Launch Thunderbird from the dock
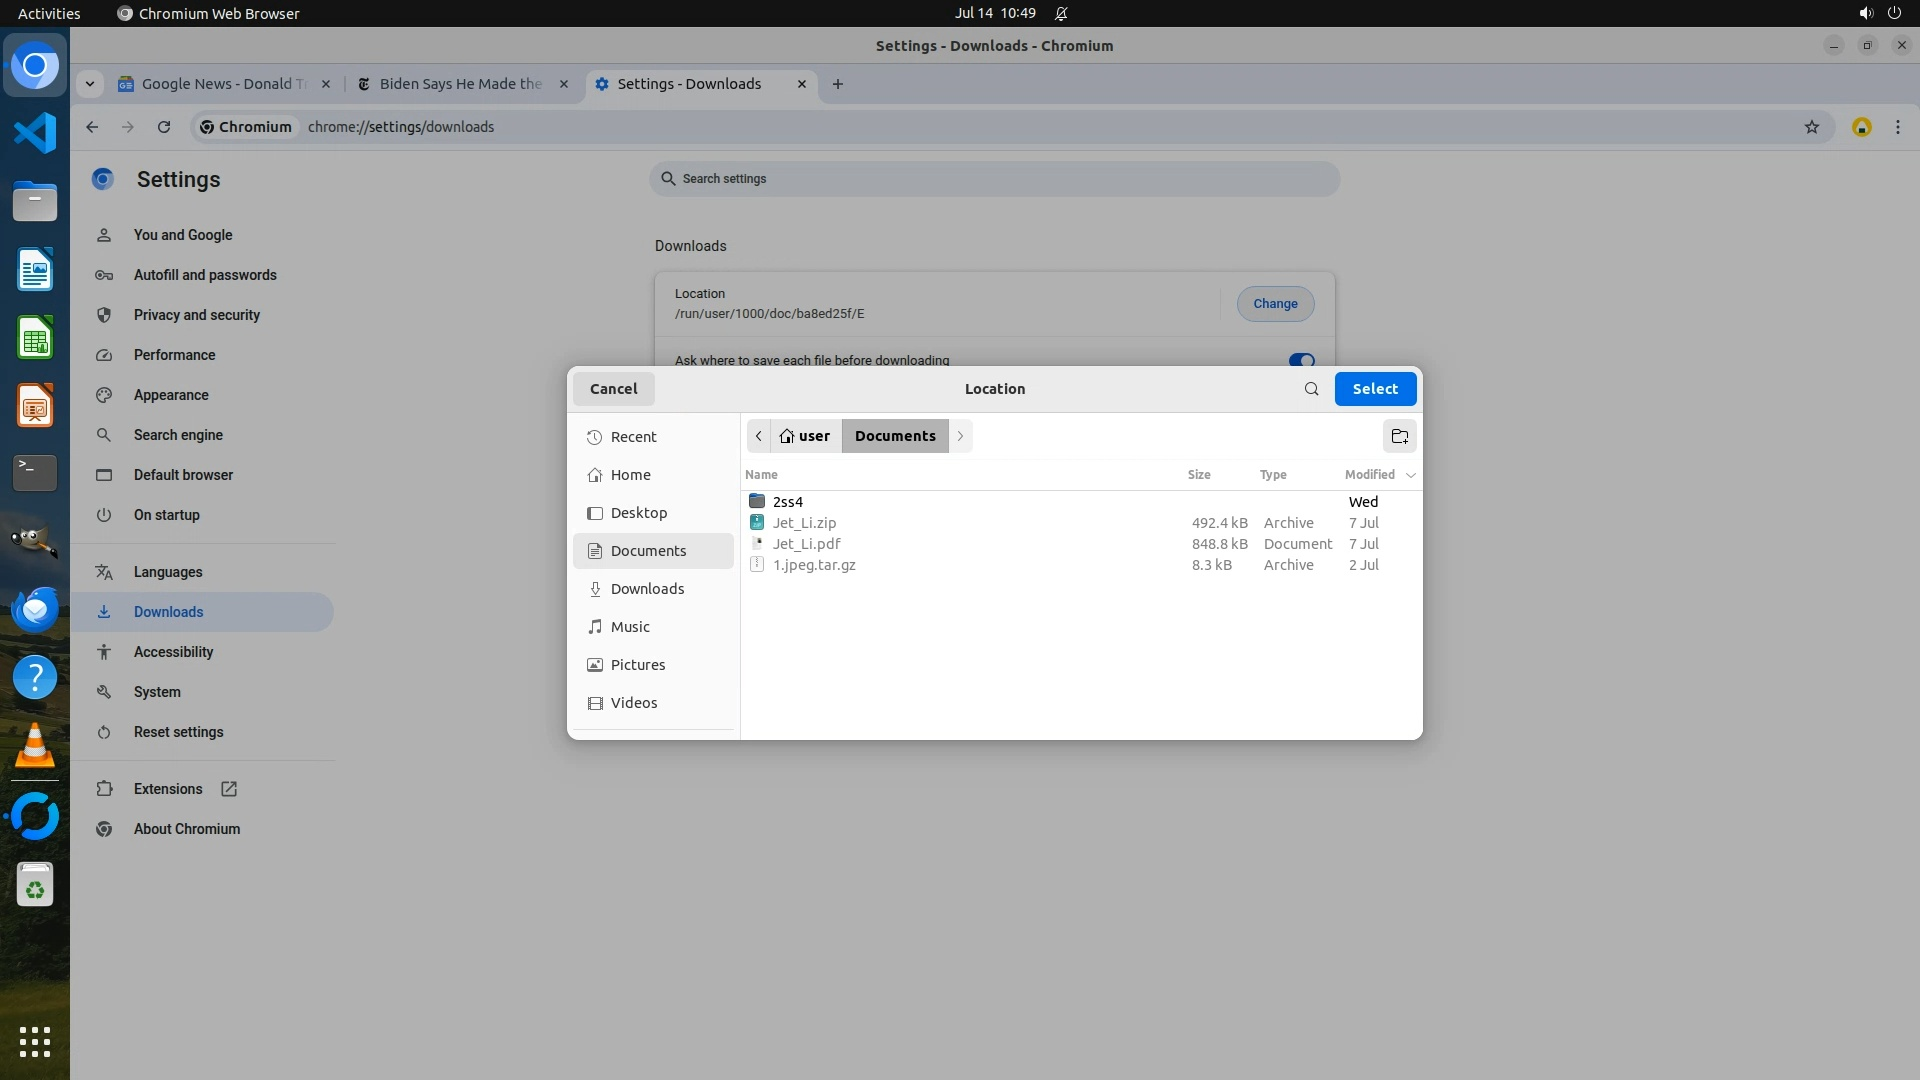The image size is (1920, 1080). click(35, 609)
